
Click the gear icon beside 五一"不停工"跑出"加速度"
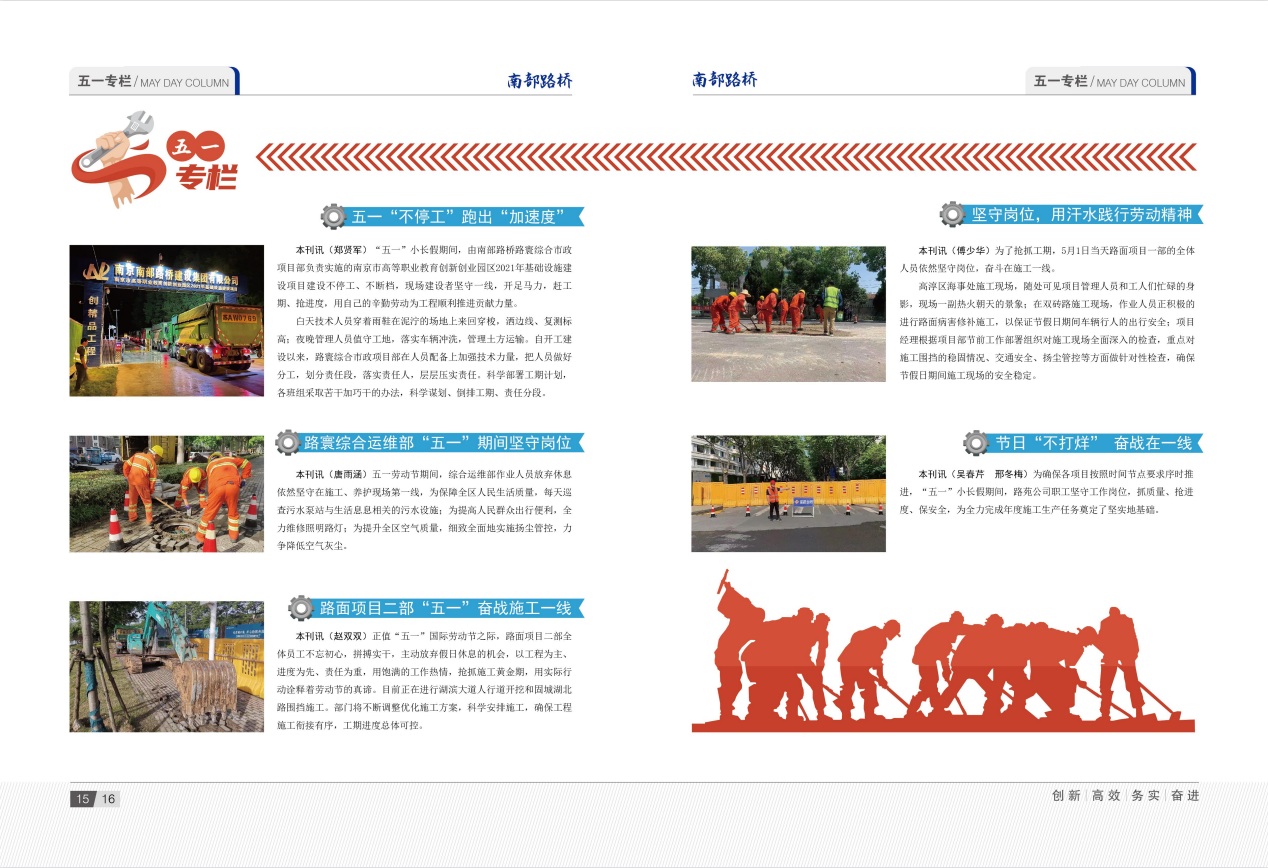[334, 216]
